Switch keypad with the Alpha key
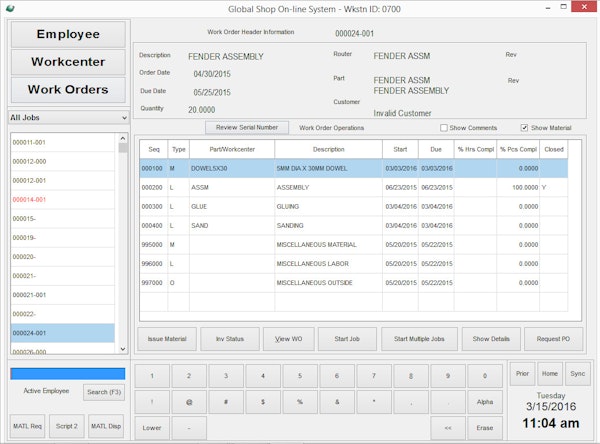Screen dimensions: 600x444 point(485,402)
